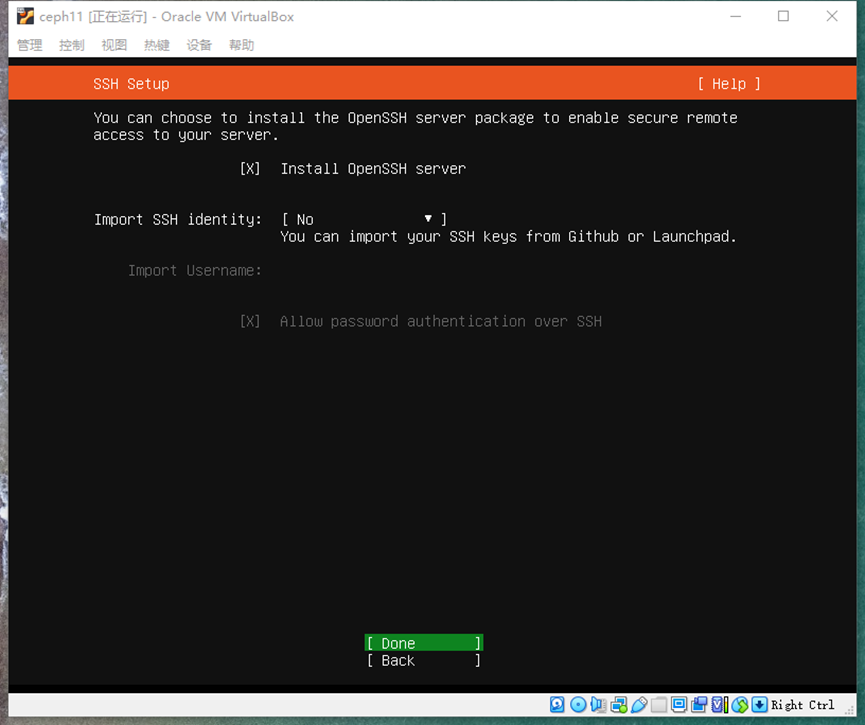Viewport: 865px width, 725px height.
Task: Click the VirtualBox window title icon
Action: click(x=25, y=17)
